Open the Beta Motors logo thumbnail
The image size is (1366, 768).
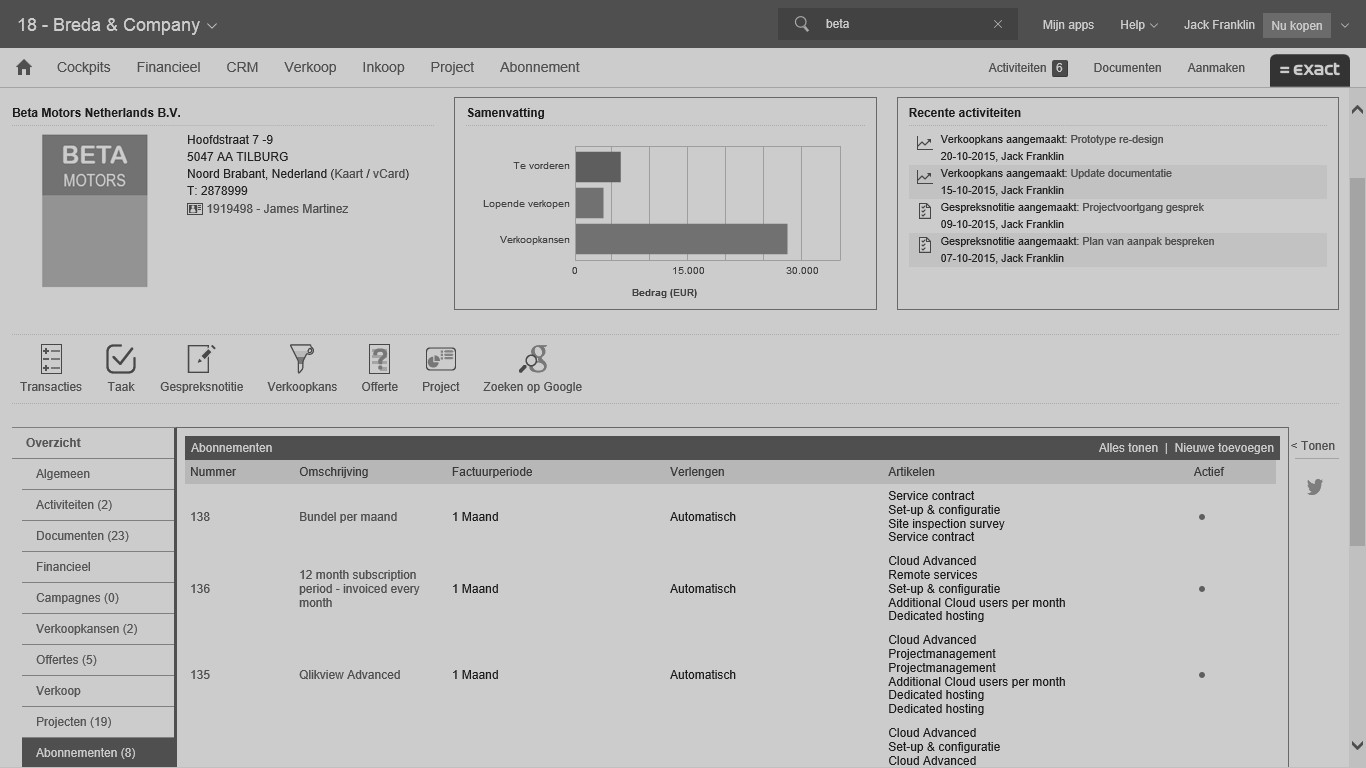[95, 211]
